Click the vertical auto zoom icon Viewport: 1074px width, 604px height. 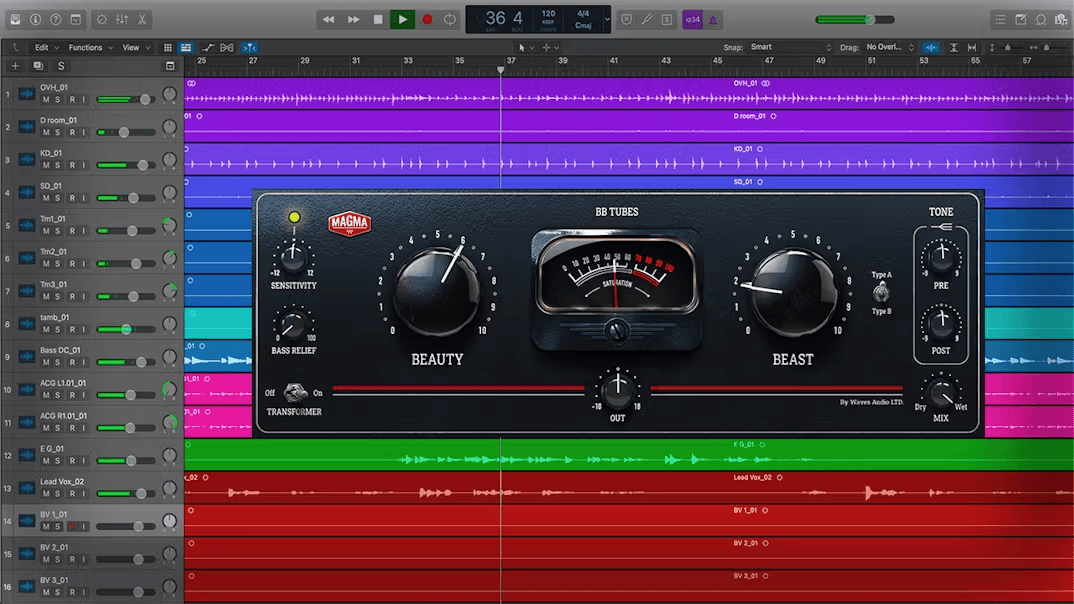click(x=953, y=47)
